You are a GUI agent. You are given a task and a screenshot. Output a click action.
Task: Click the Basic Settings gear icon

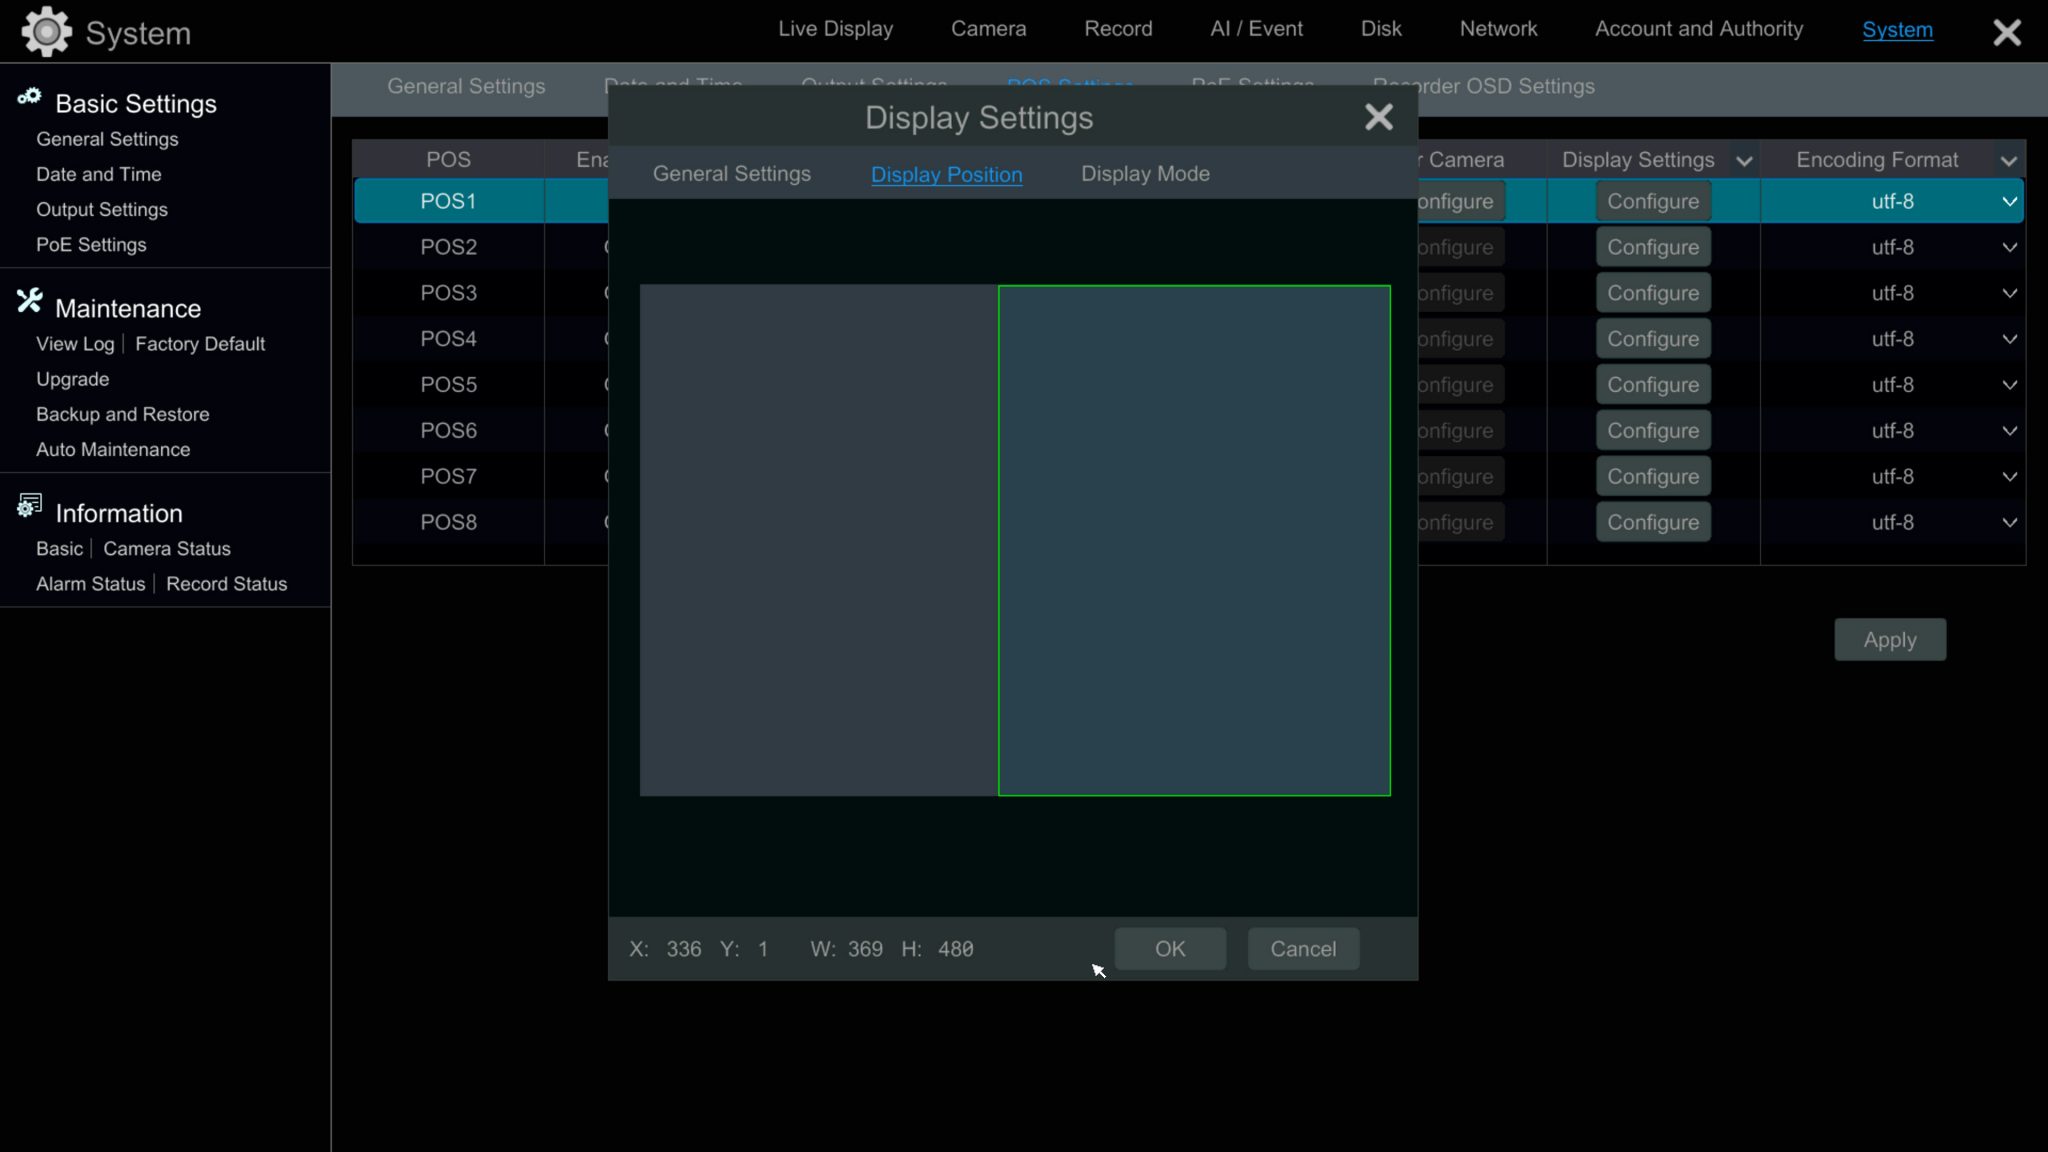coord(30,98)
